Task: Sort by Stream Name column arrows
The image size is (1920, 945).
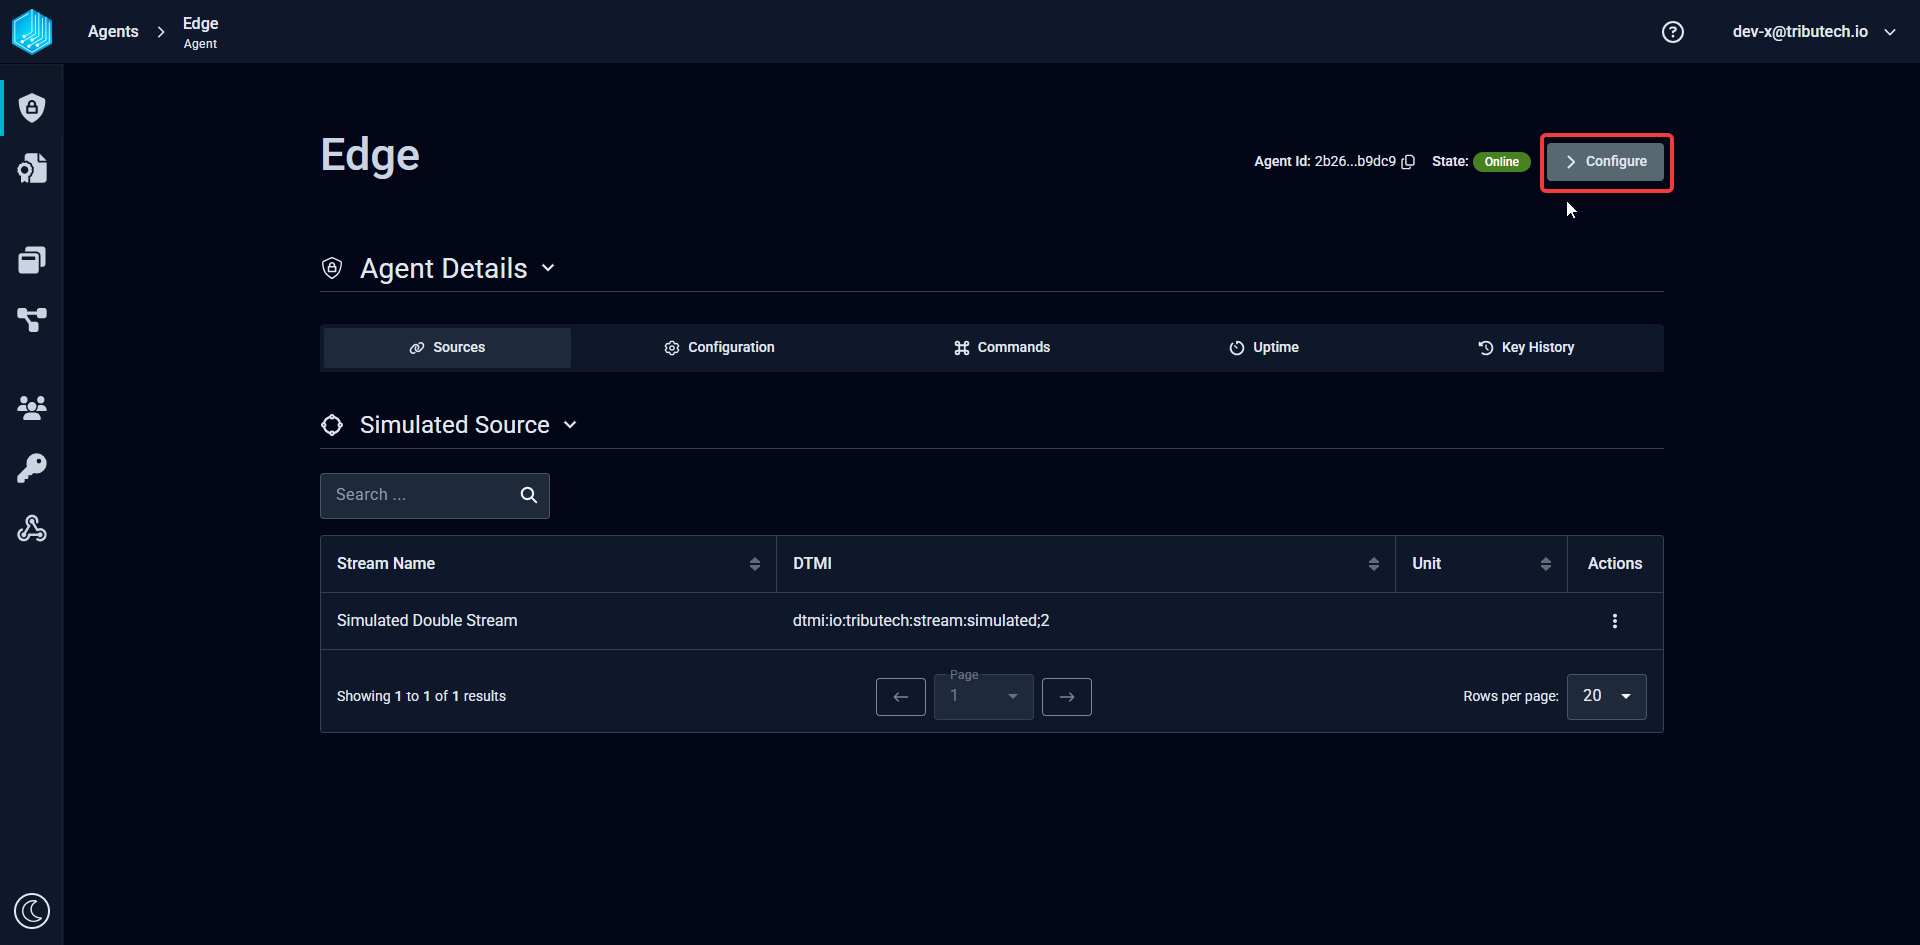Action: 755,564
